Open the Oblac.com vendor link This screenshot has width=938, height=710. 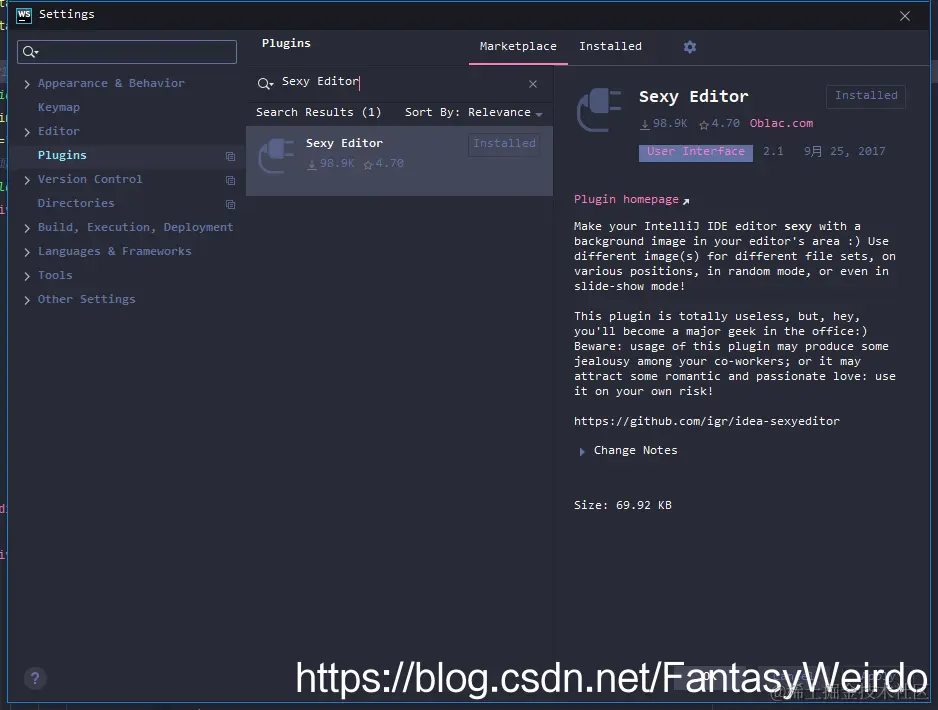781,123
